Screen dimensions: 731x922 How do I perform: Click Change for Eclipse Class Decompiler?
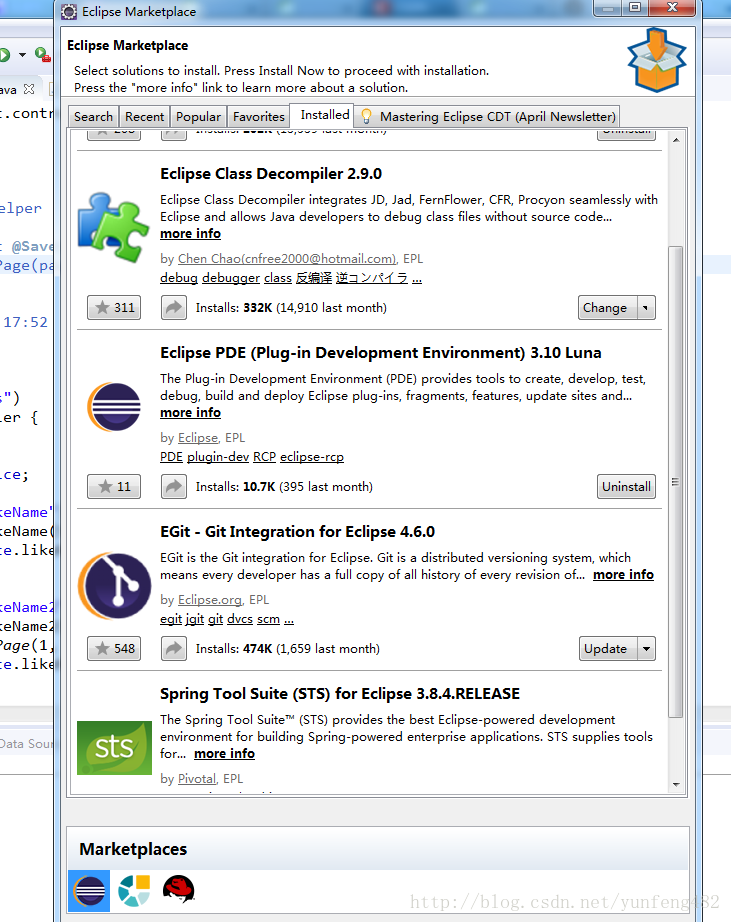tap(605, 308)
